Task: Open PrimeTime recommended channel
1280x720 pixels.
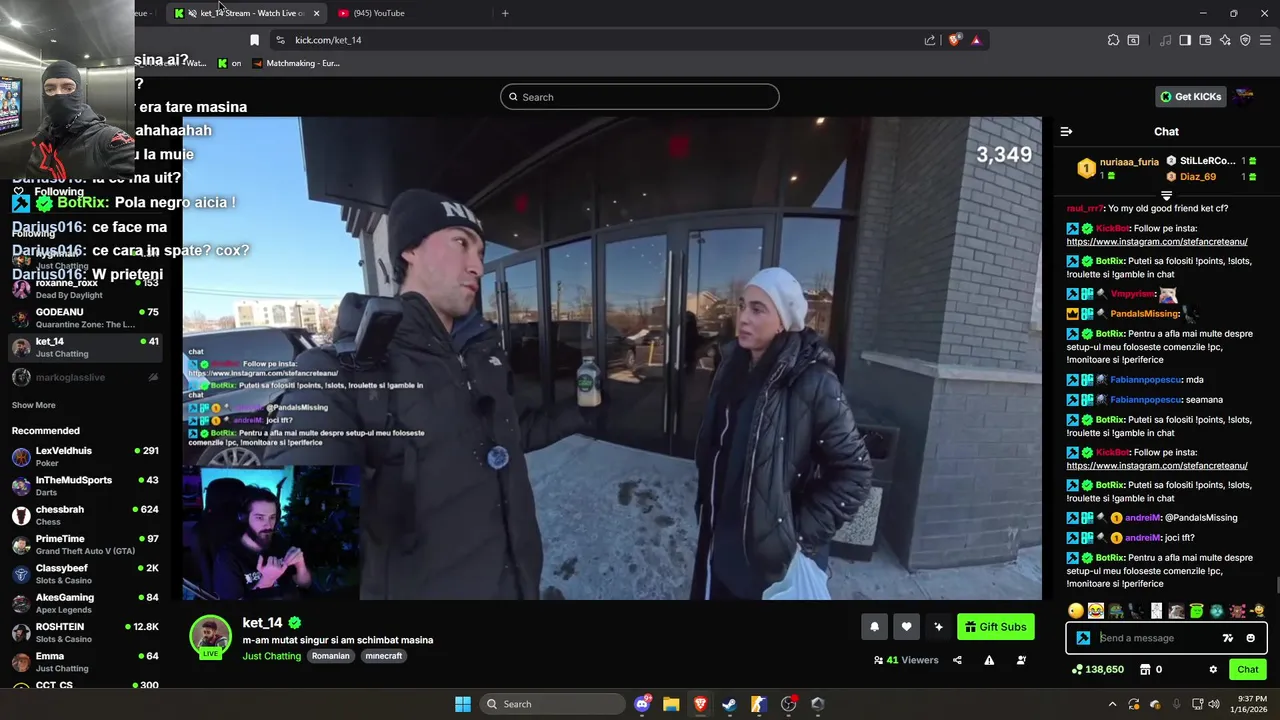Action: point(84,545)
